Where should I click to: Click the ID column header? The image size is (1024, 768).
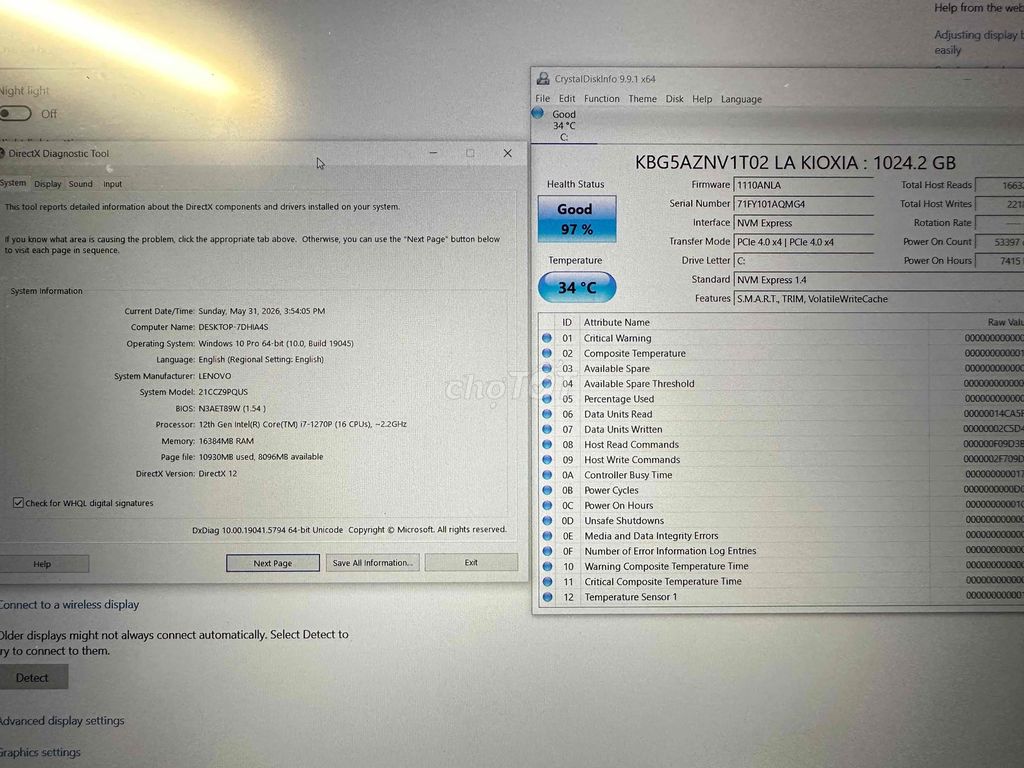pyautogui.click(x=567, y=322)
